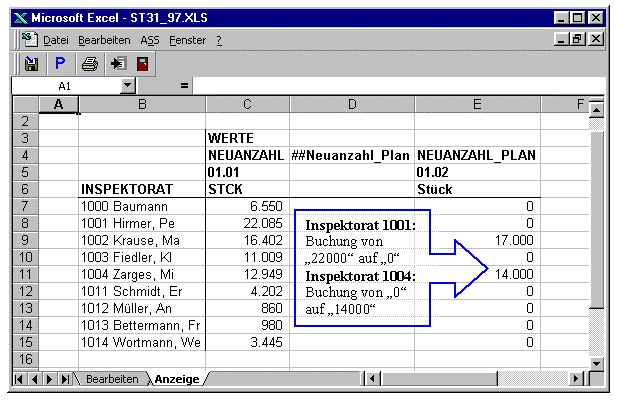The height and width of the screenshot is (400, 625).
Task: Click the vertical scrollbar down arrow
Action: [x=596, y=362]
